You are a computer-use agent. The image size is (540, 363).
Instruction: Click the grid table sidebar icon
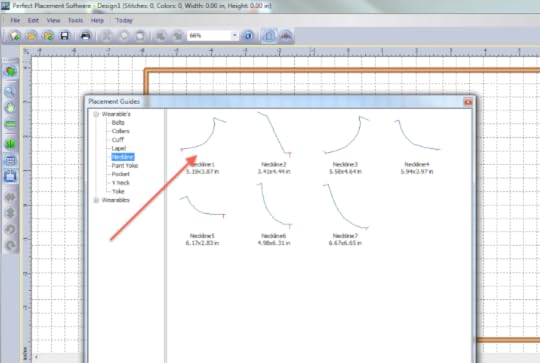coord(10,160)
